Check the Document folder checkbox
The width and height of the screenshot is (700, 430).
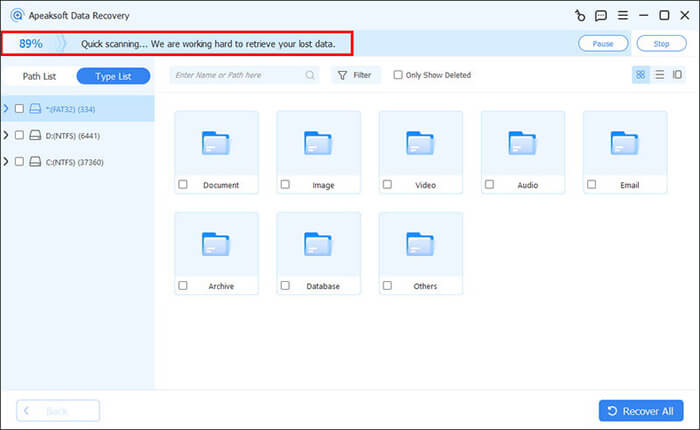click(183, 184)
